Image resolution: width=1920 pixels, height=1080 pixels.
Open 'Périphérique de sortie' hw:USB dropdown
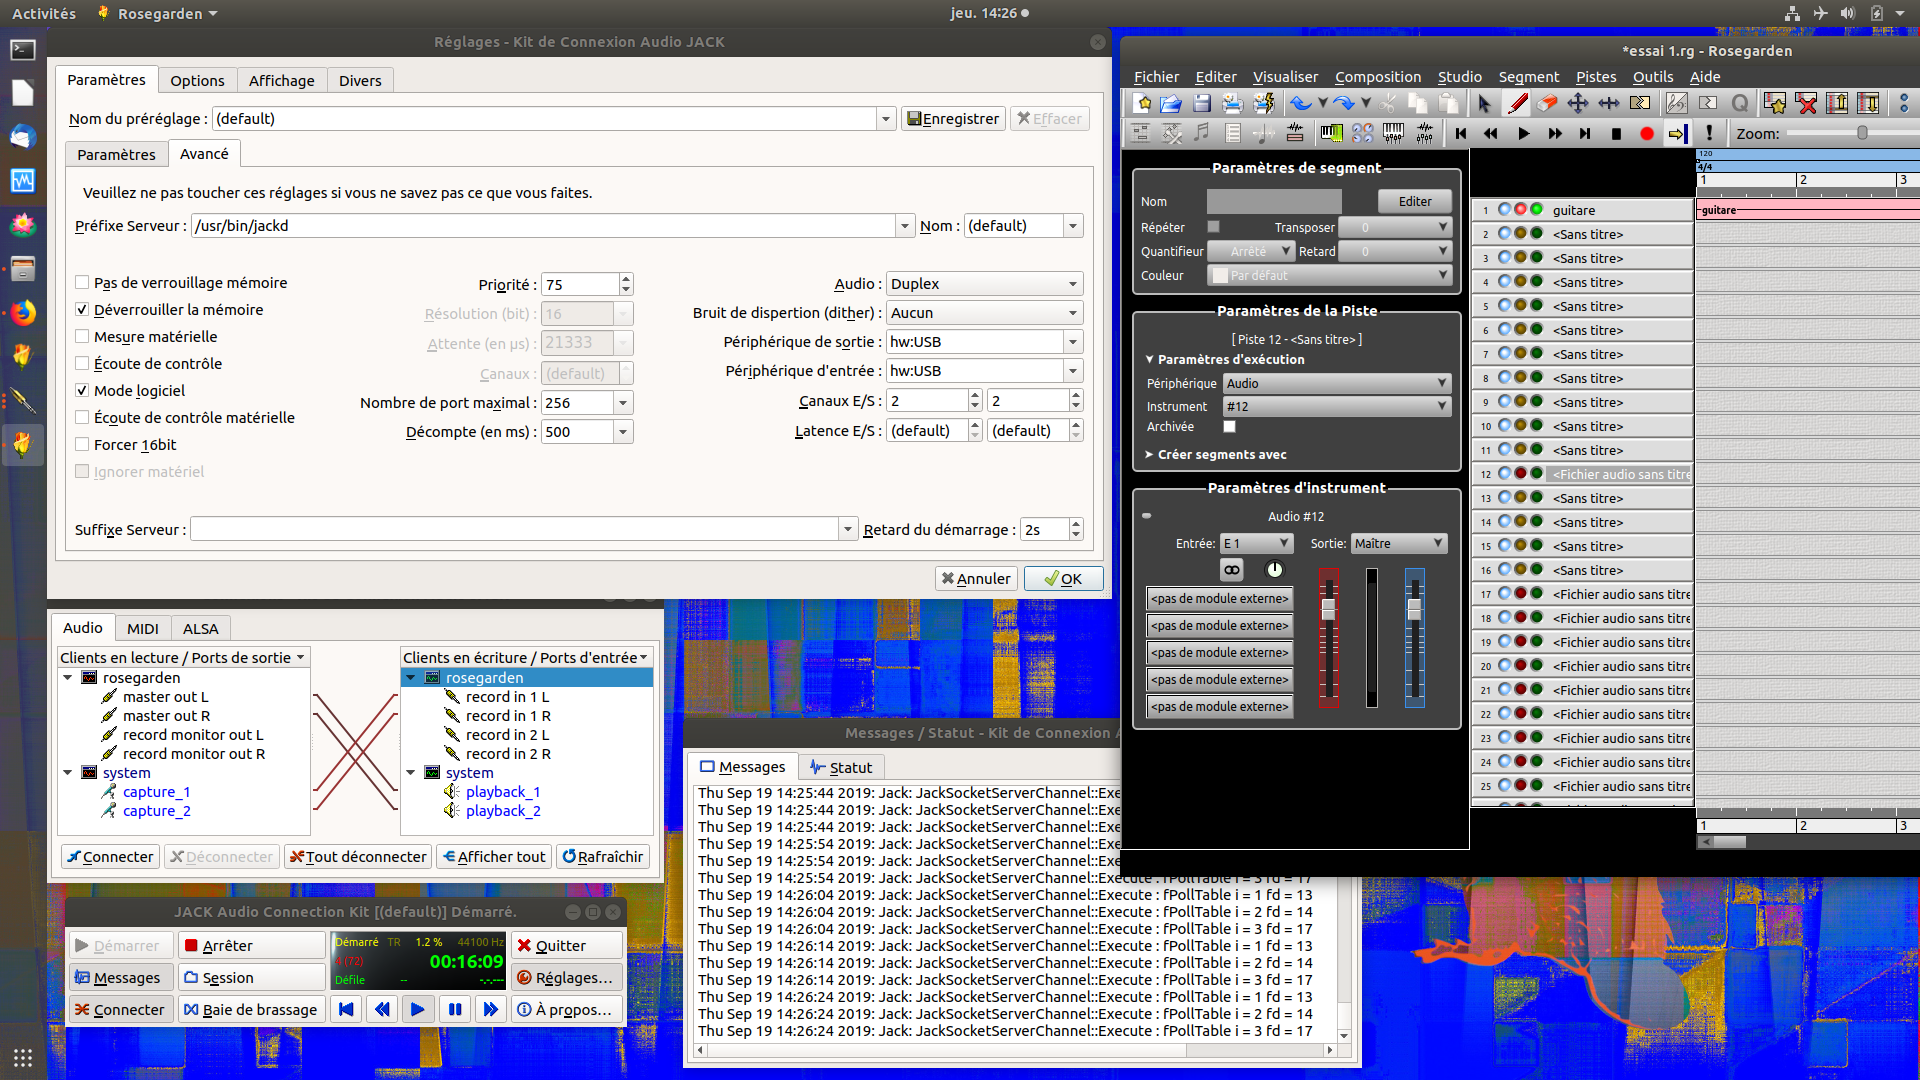[x=1073, y=342]
